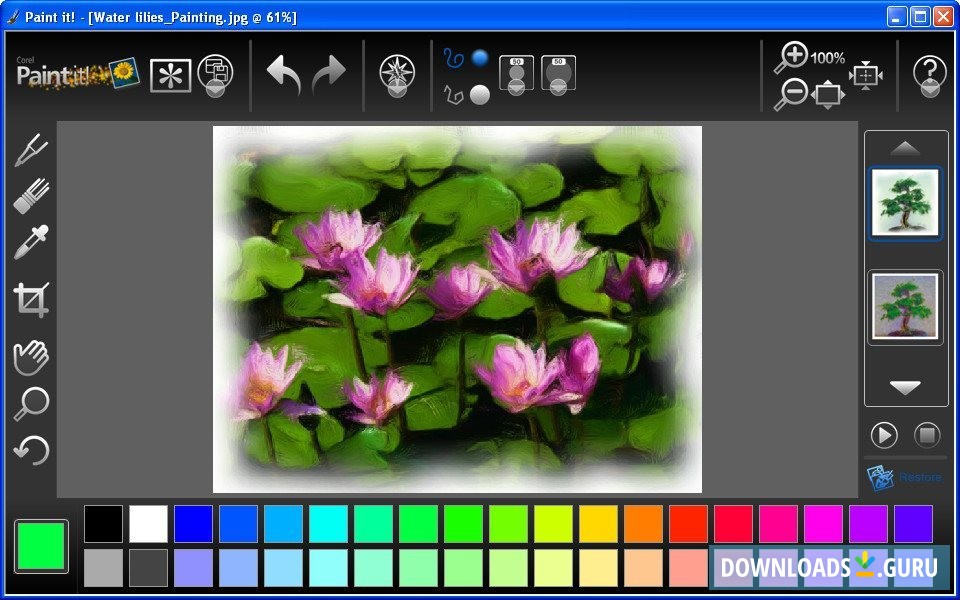The width and height of the screenshot is (960, 600).
Task: Click the asterisk framed button in top toolbar
Action: [x=171, y=75]
